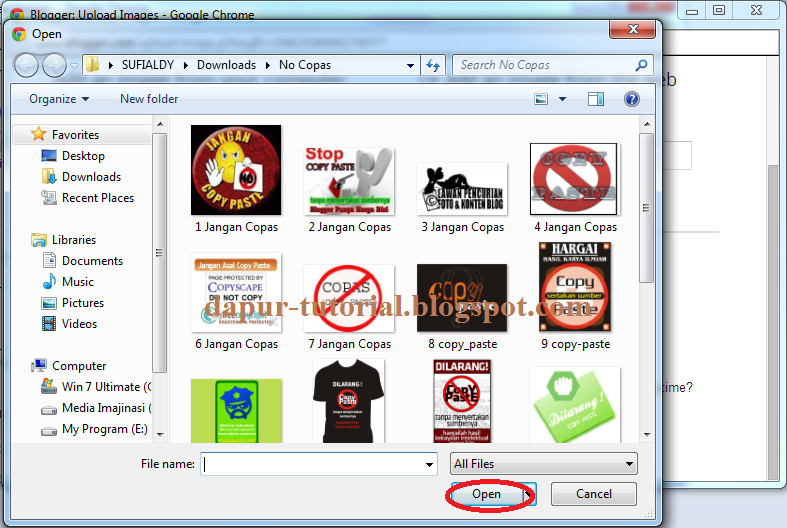Click New folder in the toolbar
Viewport: 787px width, 528px height.
point(149,99)
